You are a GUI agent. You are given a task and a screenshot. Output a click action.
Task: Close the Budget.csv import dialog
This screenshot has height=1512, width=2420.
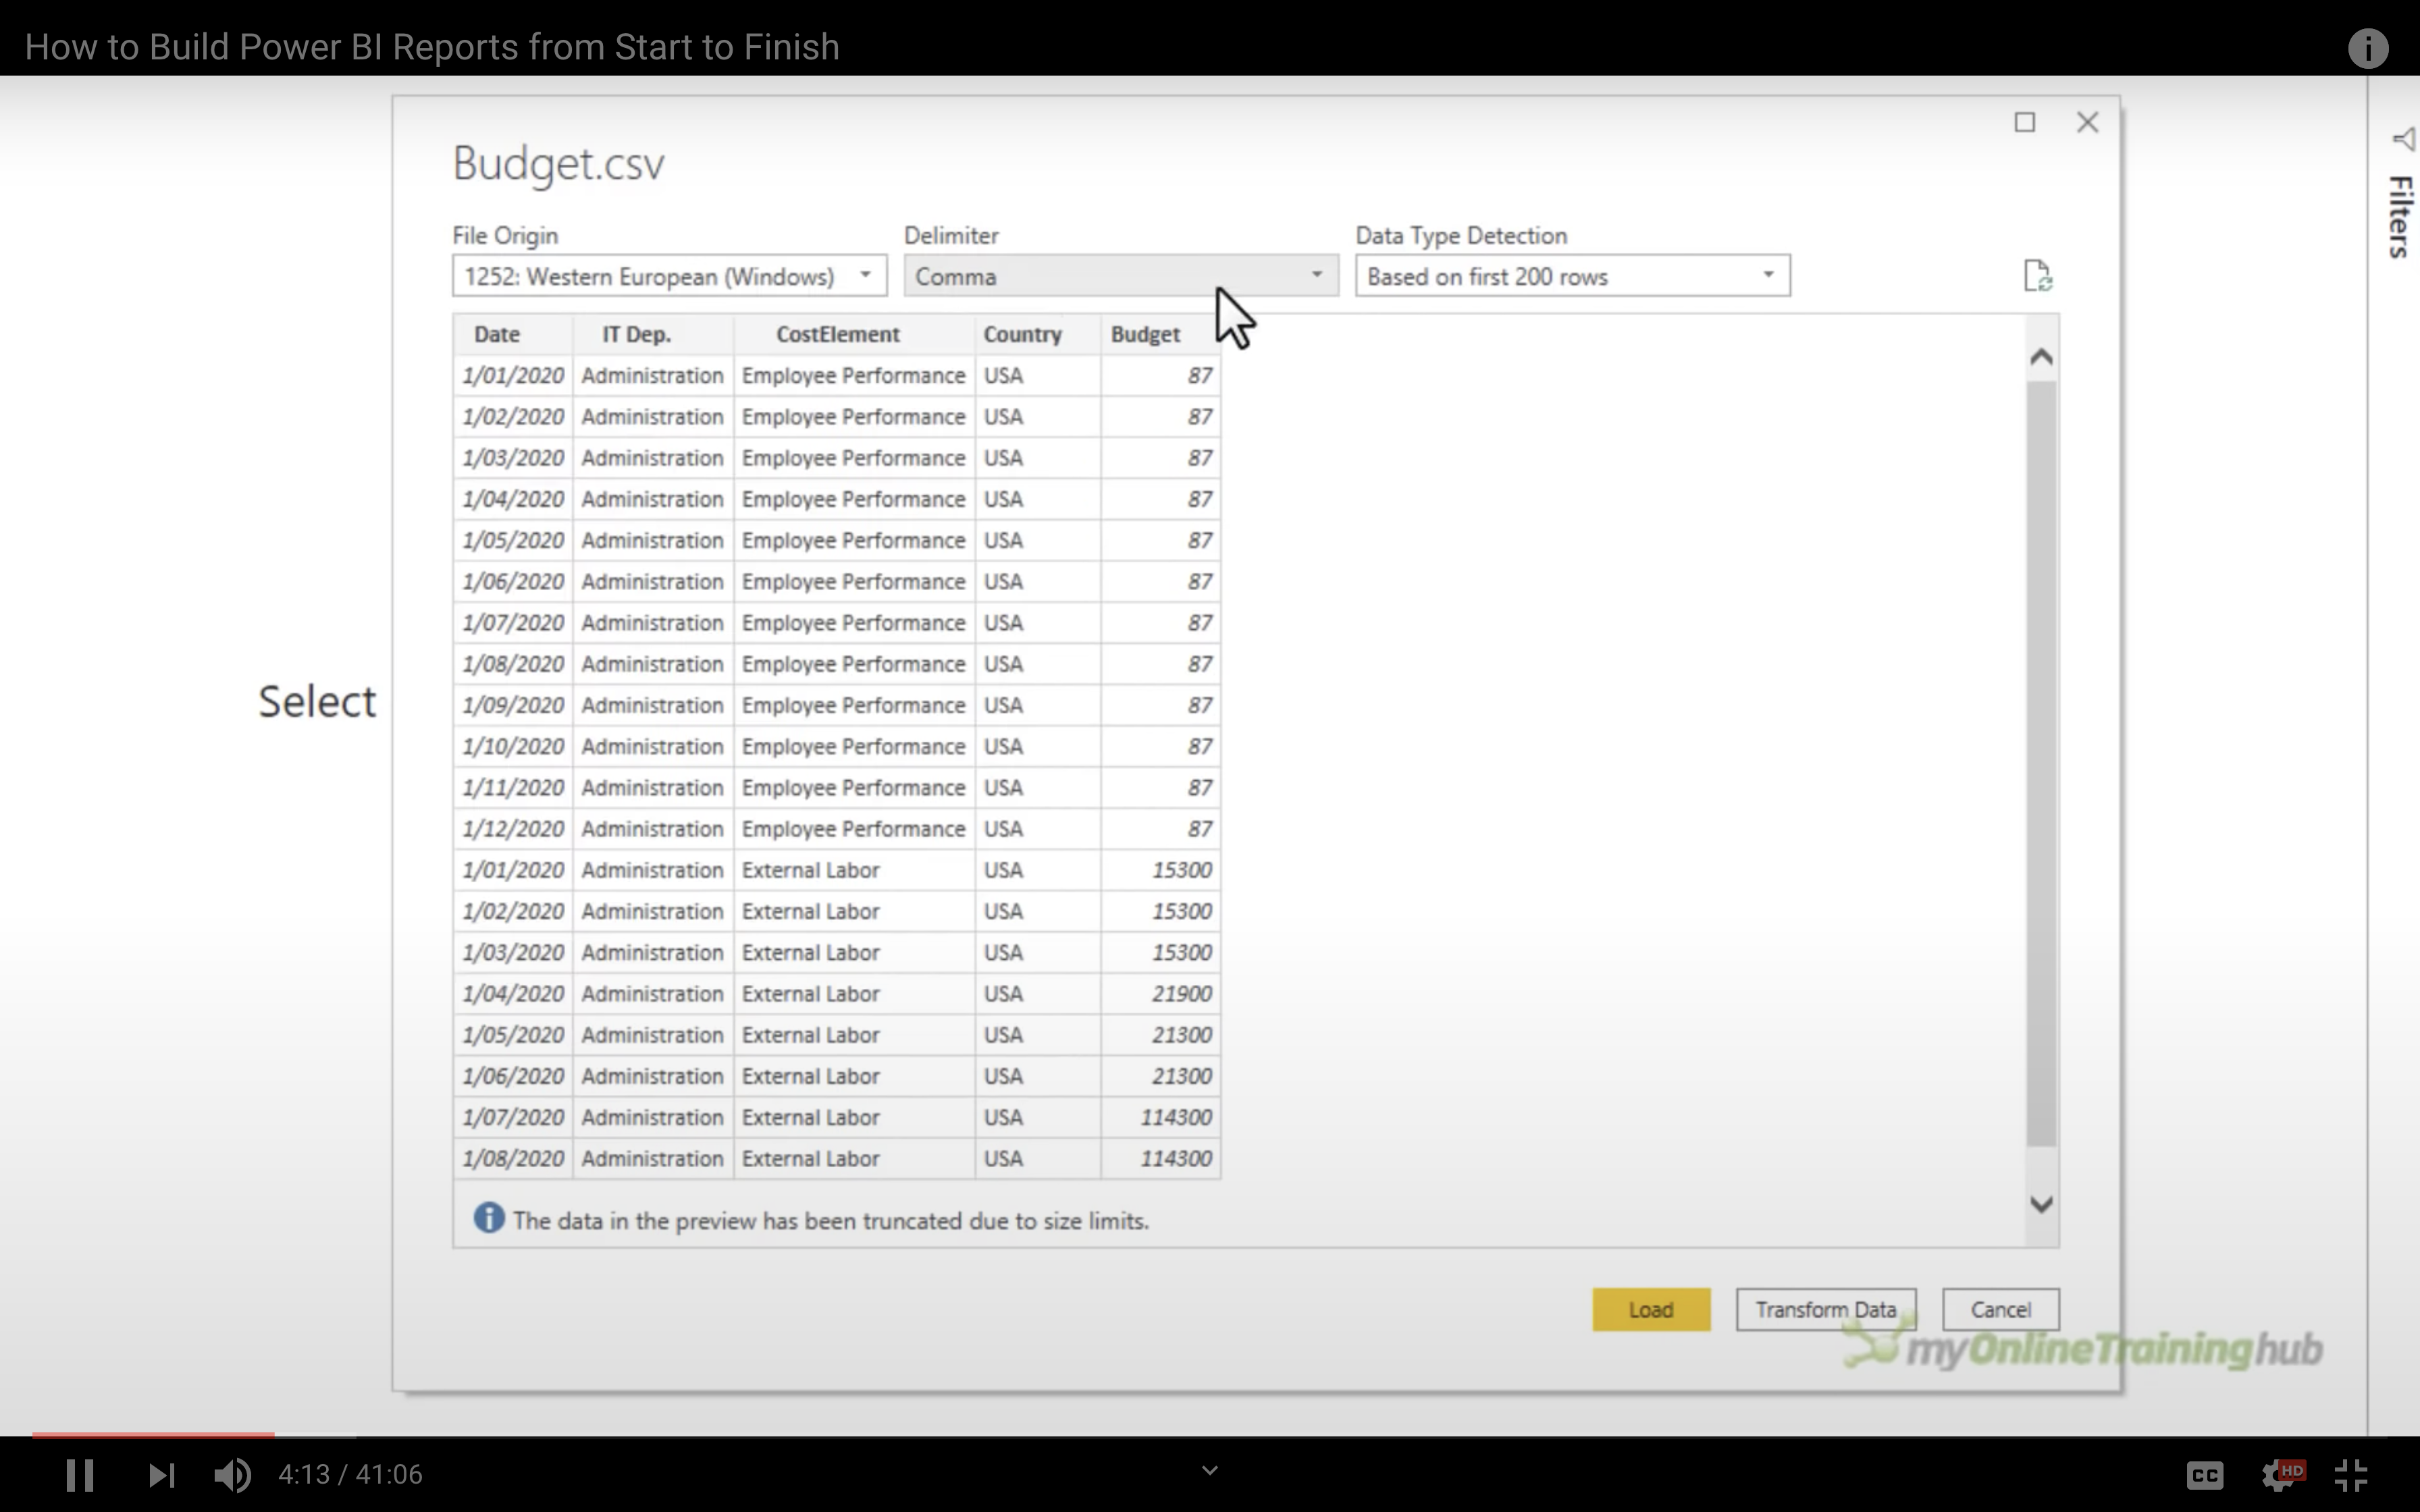[2087, 122]
